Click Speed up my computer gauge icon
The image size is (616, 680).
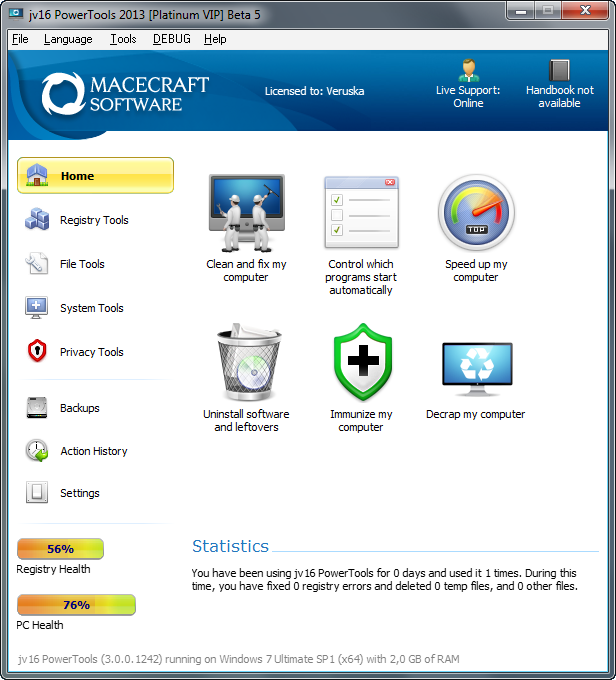476,212
